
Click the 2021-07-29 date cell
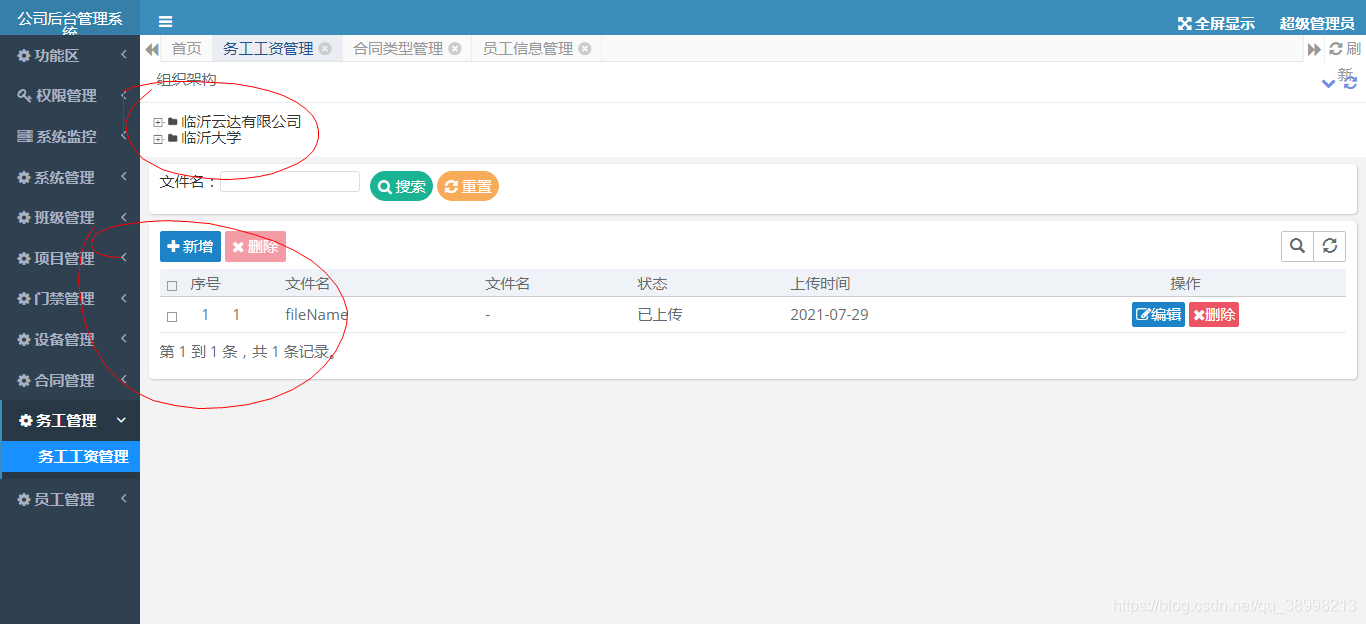point(829,315)
